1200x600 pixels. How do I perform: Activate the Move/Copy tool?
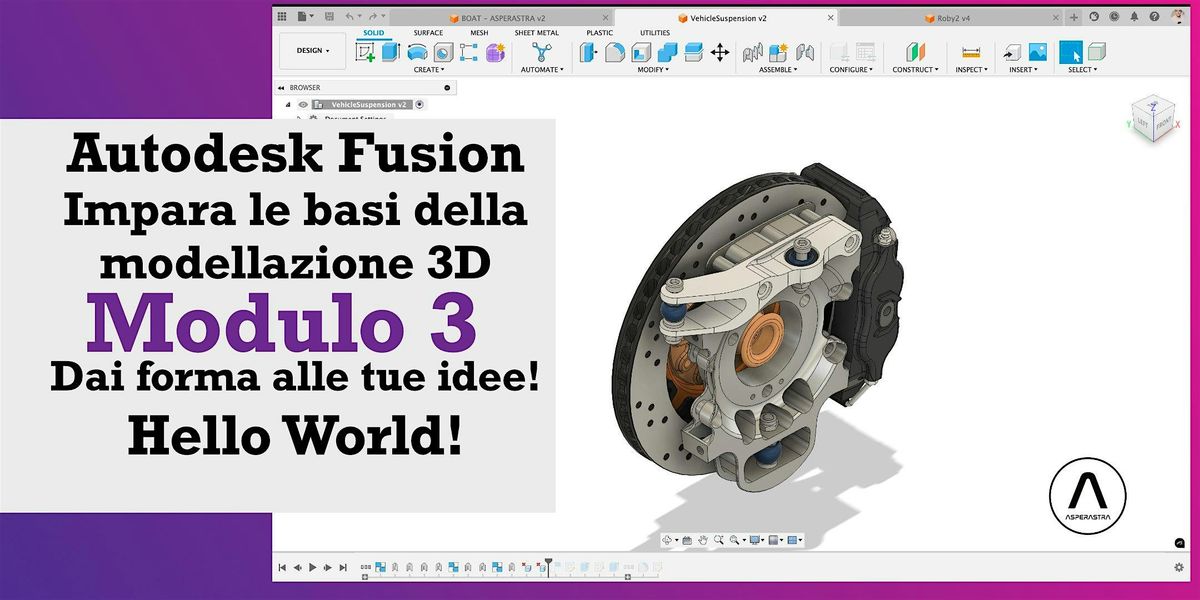(720, 53)
